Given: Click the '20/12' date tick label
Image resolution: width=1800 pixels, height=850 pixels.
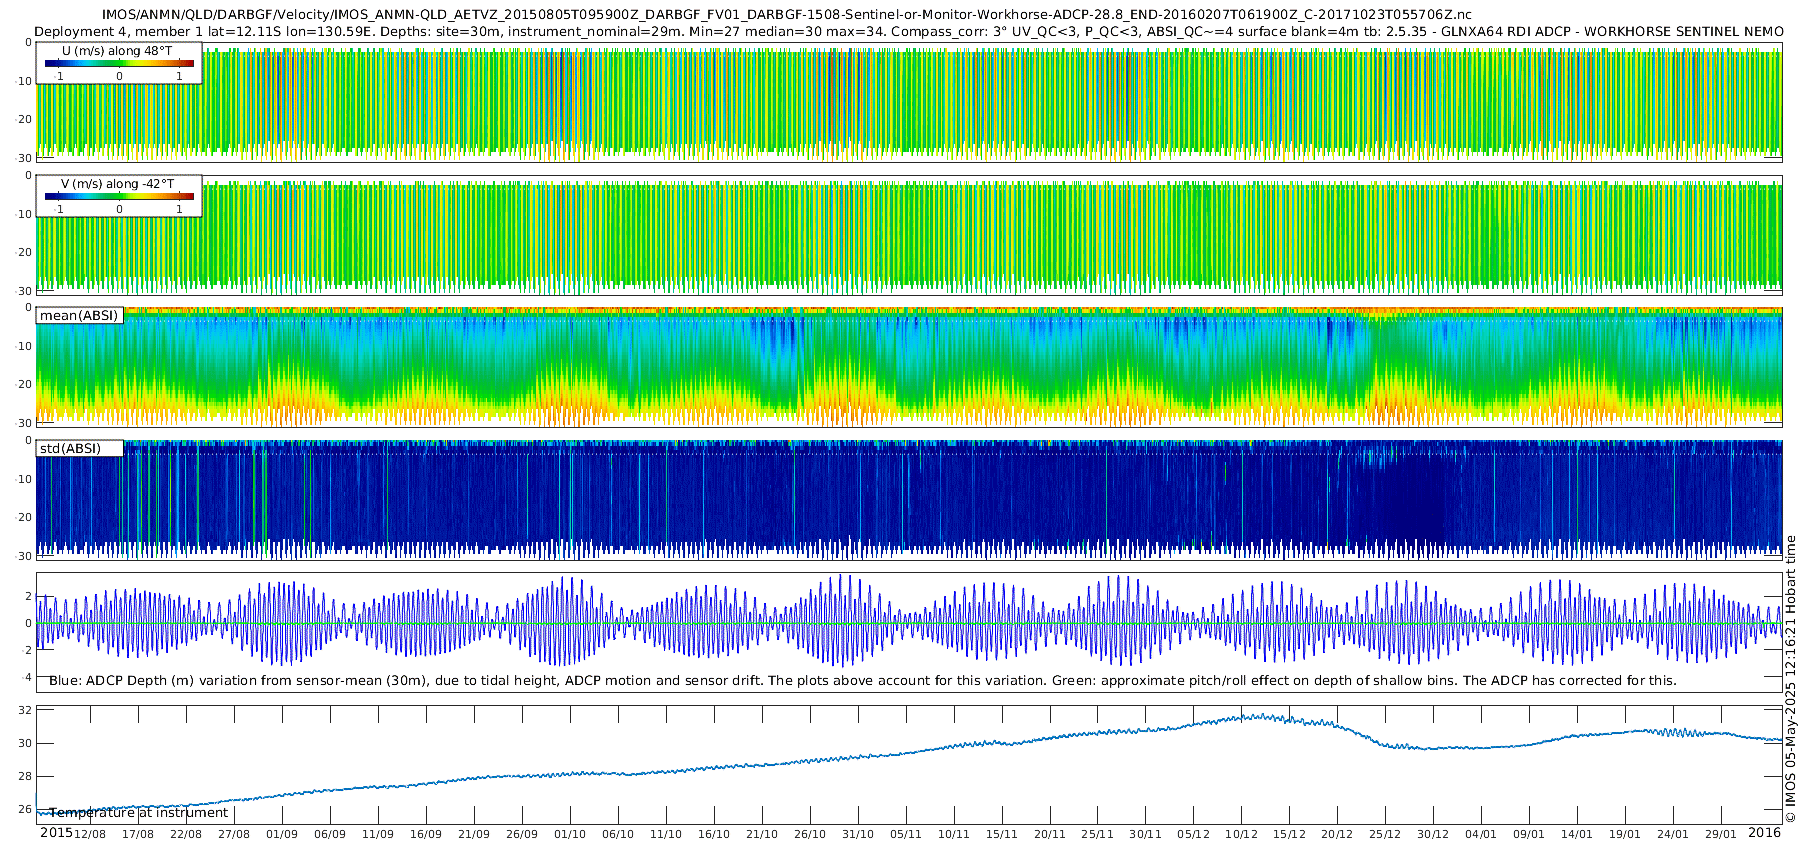Looking at the screenshot, I should (x=1338, y=834).
